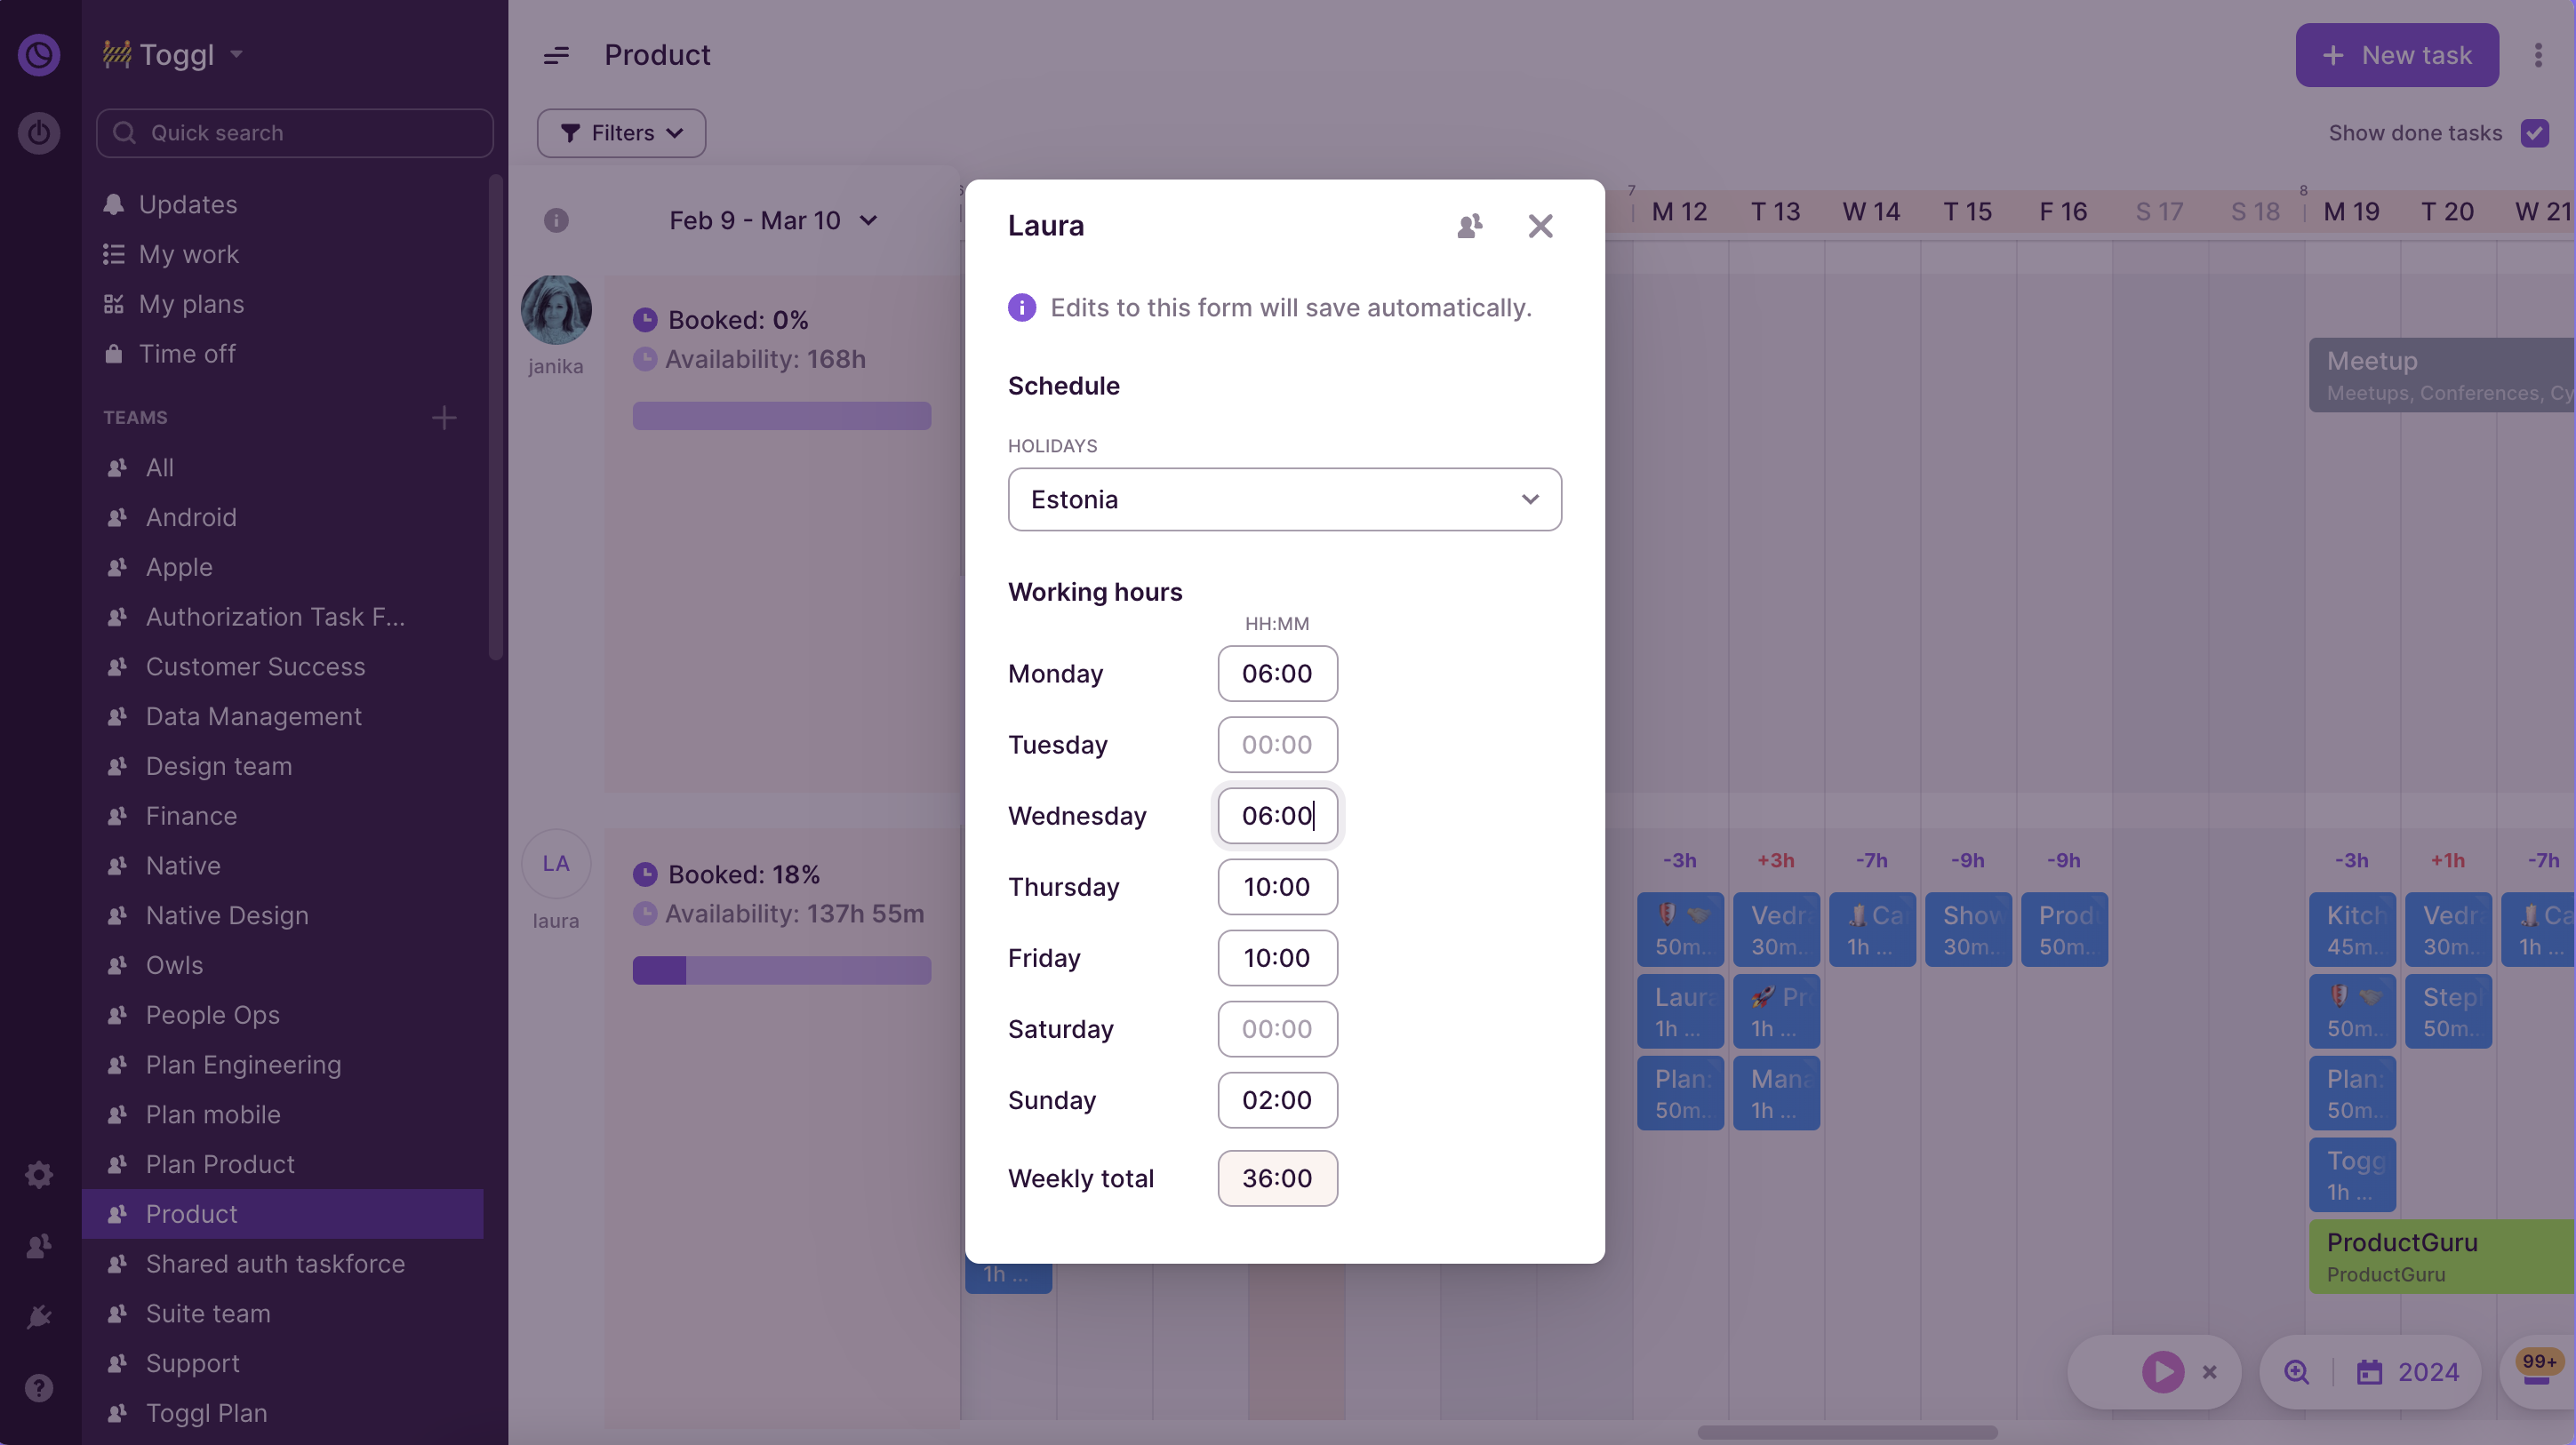Click Laura's booked progress bar
Viewport: 2576px width, 1445px height.
point(781,970)
